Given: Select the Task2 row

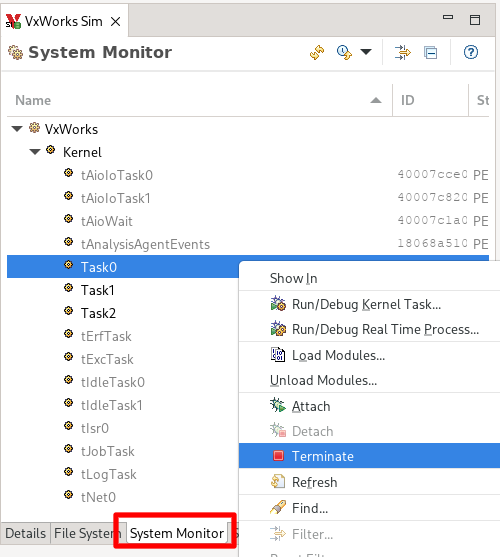Looking at the screenshot, I should pyautogui.click(x=98, y=313).
